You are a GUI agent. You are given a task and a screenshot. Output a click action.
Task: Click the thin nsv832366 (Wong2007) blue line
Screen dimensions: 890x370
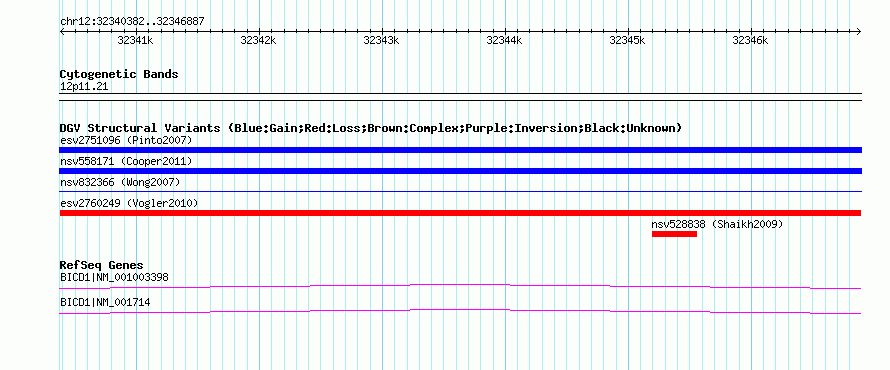pyautogui.click(x=460, y=192)
